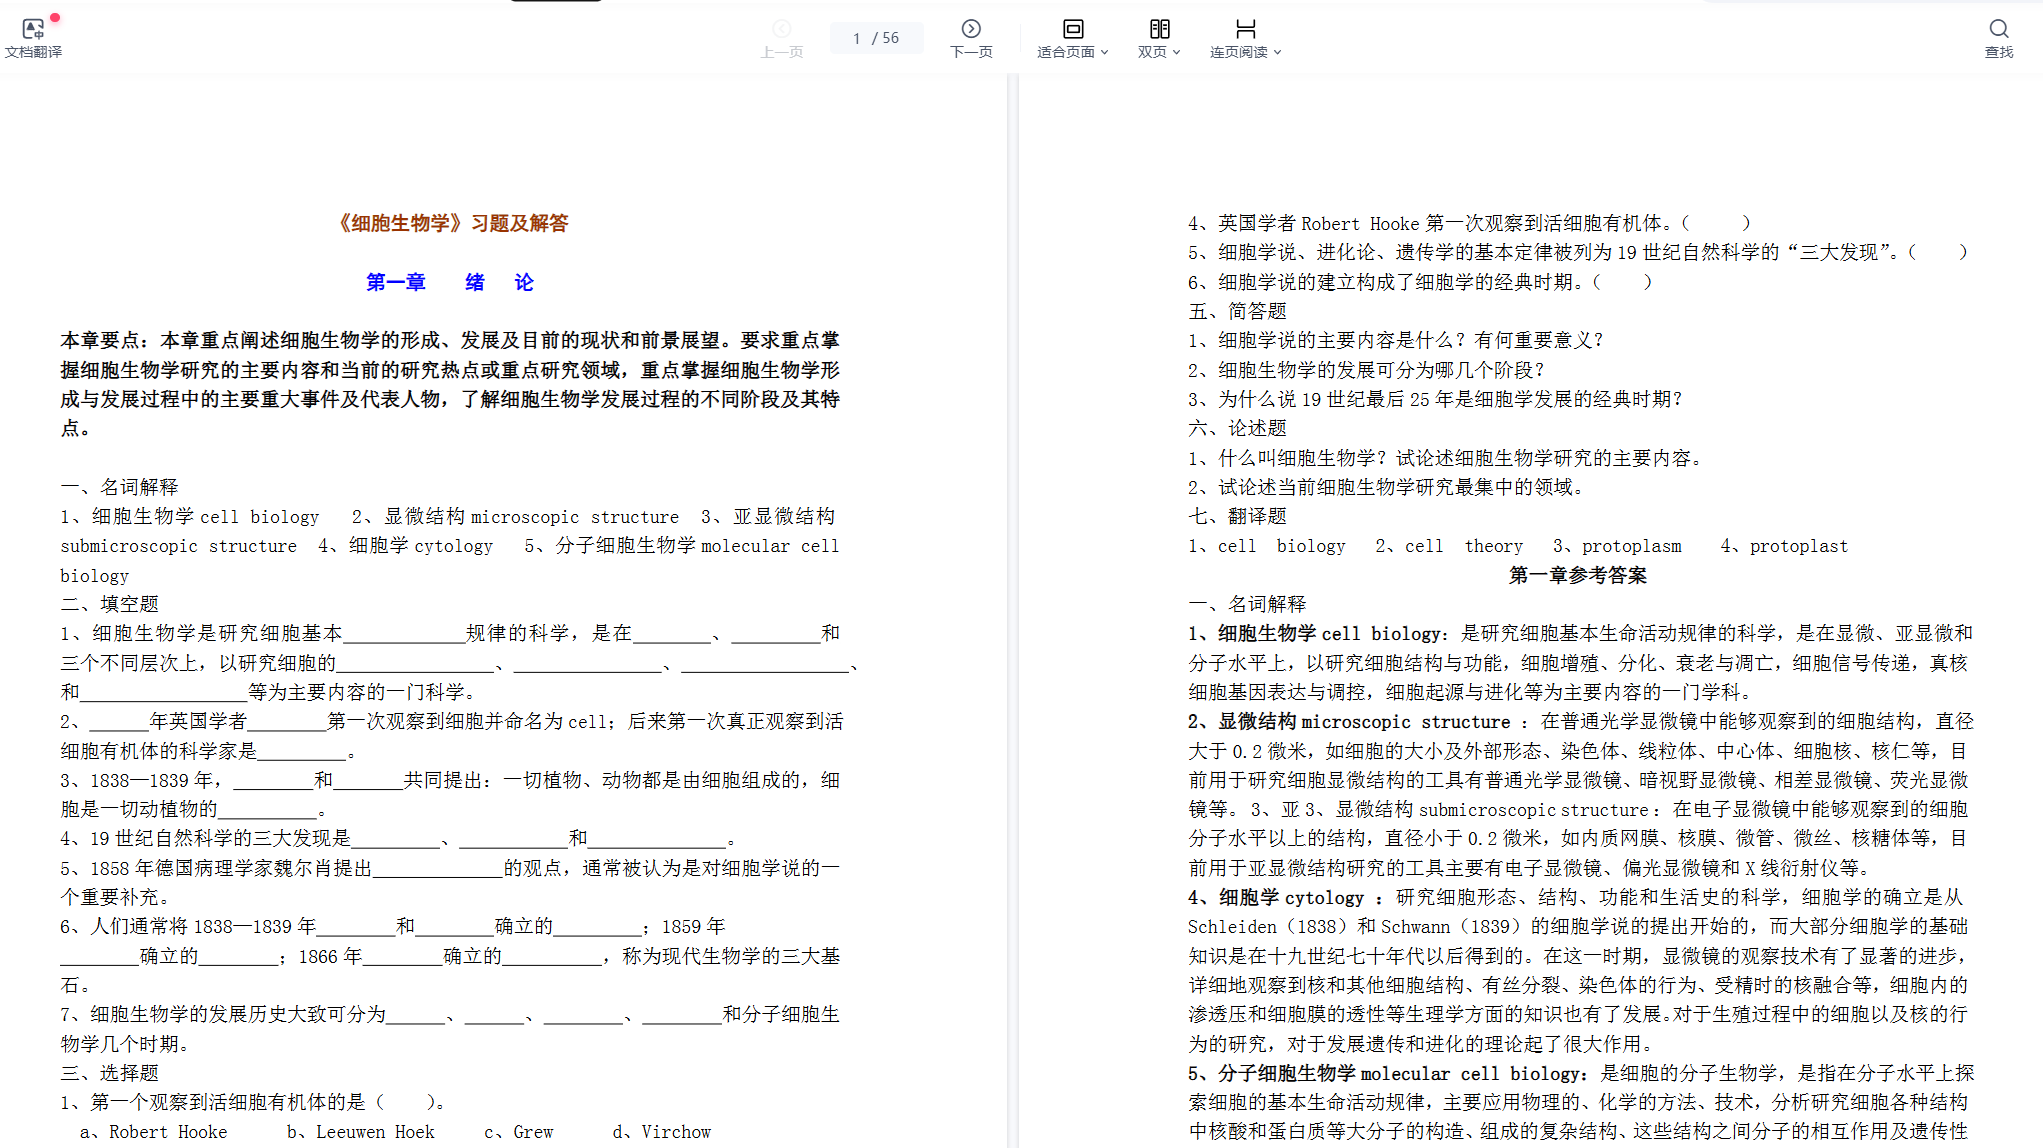Expand the 双页 dropdown arrow
2043x1148 pixels.
click(x=1177, y=53)
